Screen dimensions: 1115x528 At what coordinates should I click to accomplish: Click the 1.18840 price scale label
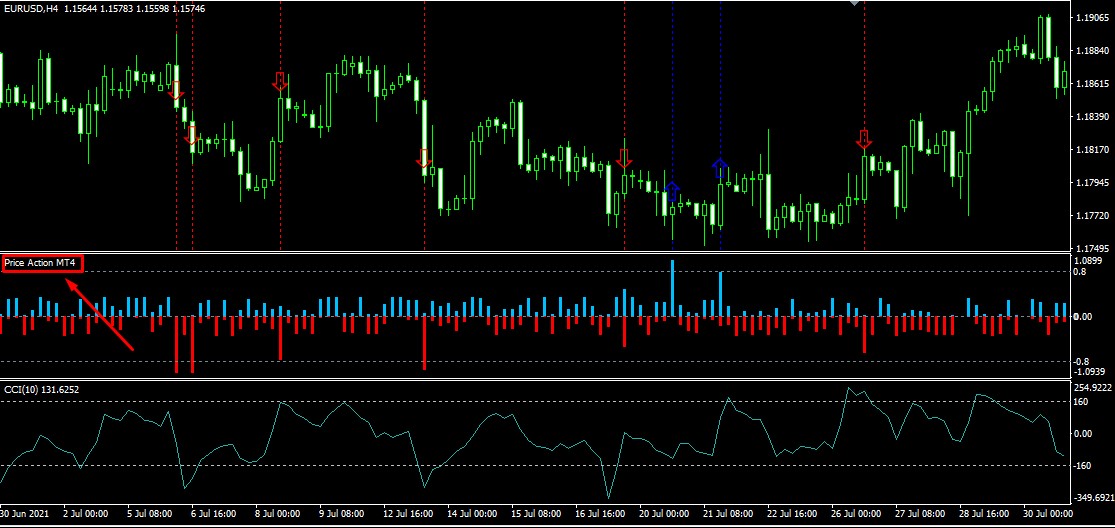pos(1093,51)
